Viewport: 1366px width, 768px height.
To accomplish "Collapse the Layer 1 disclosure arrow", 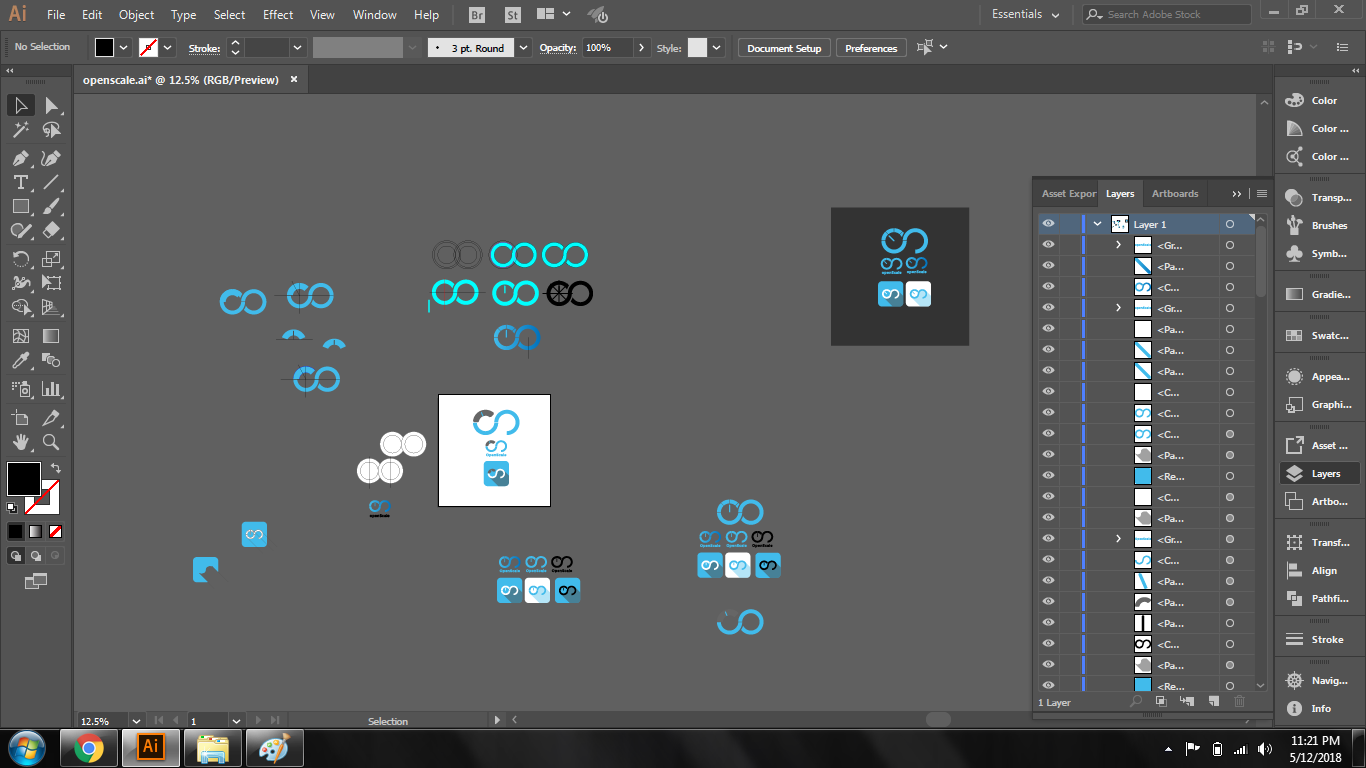I will point(1097,224).
